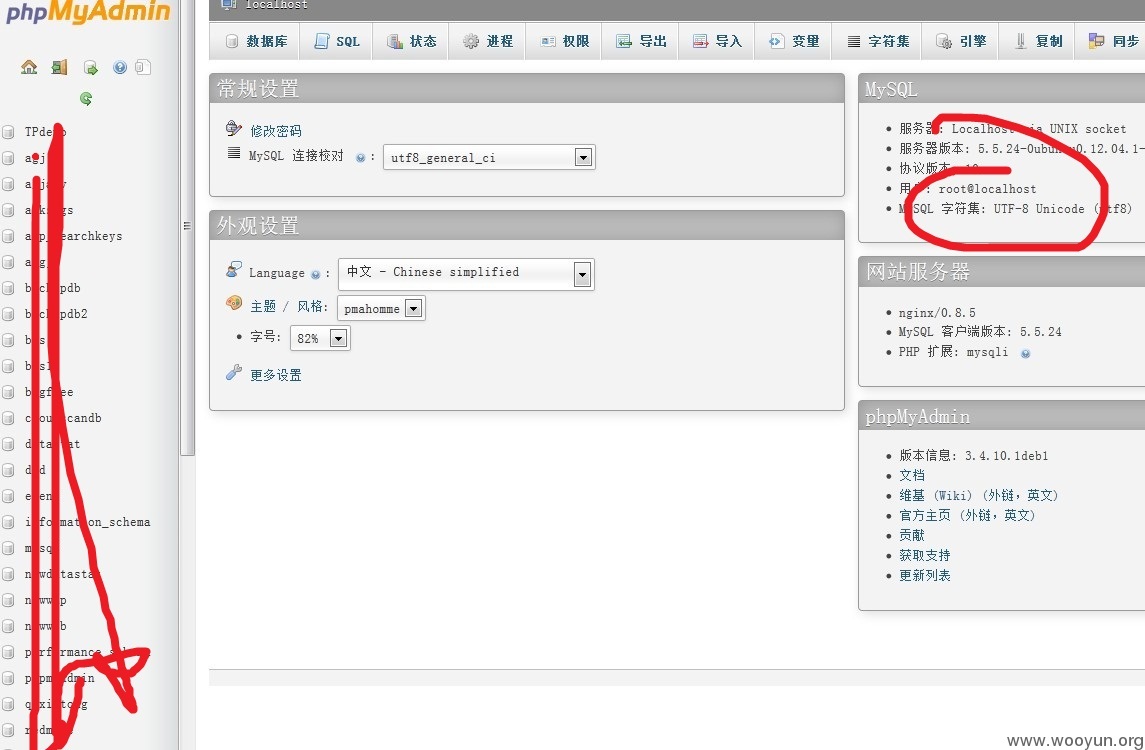
Task: Open the 82% font size dropdown
Action: point(320,338)
